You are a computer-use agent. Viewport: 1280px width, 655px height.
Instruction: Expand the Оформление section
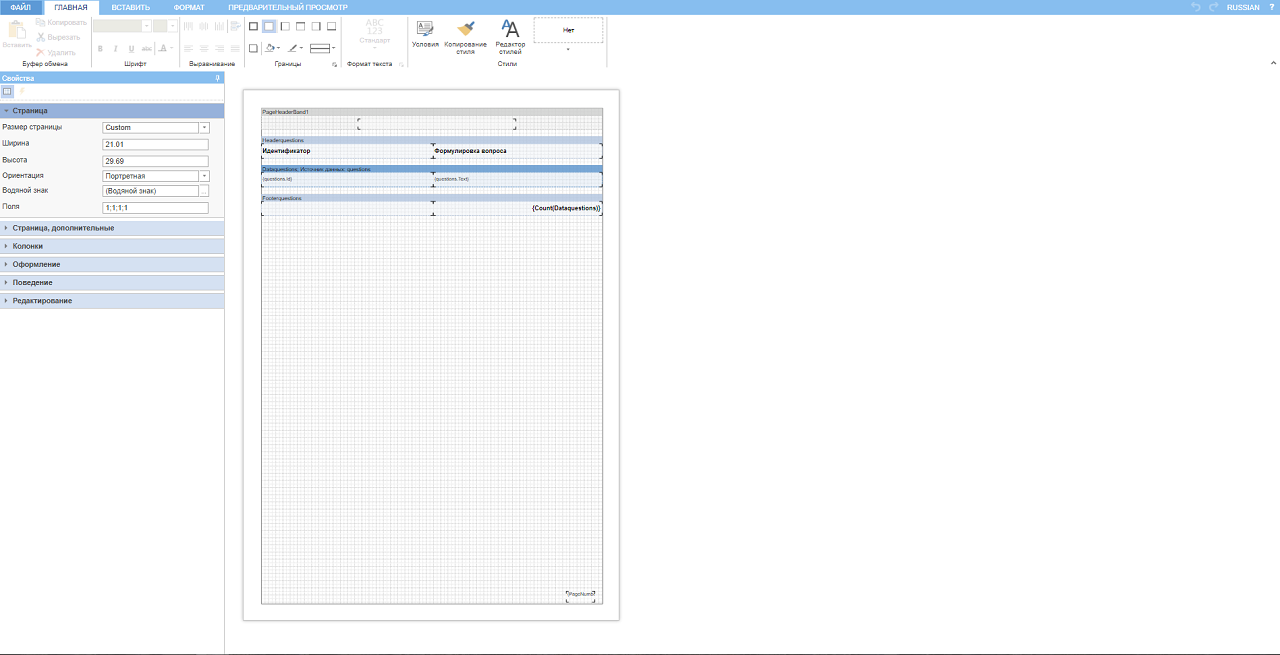click(x=36, y=264)
